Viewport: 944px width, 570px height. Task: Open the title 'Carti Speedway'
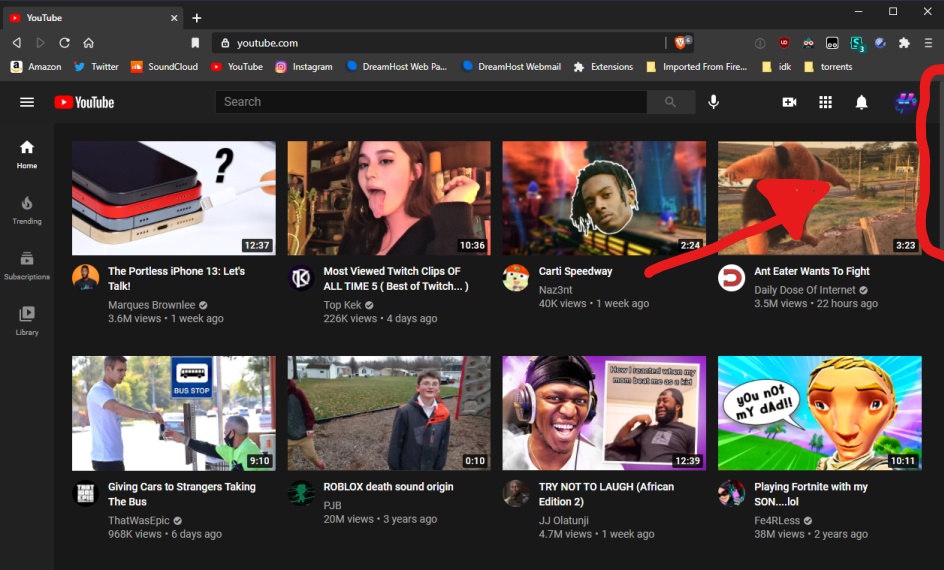pyautogui.click(x=576, y=271)
